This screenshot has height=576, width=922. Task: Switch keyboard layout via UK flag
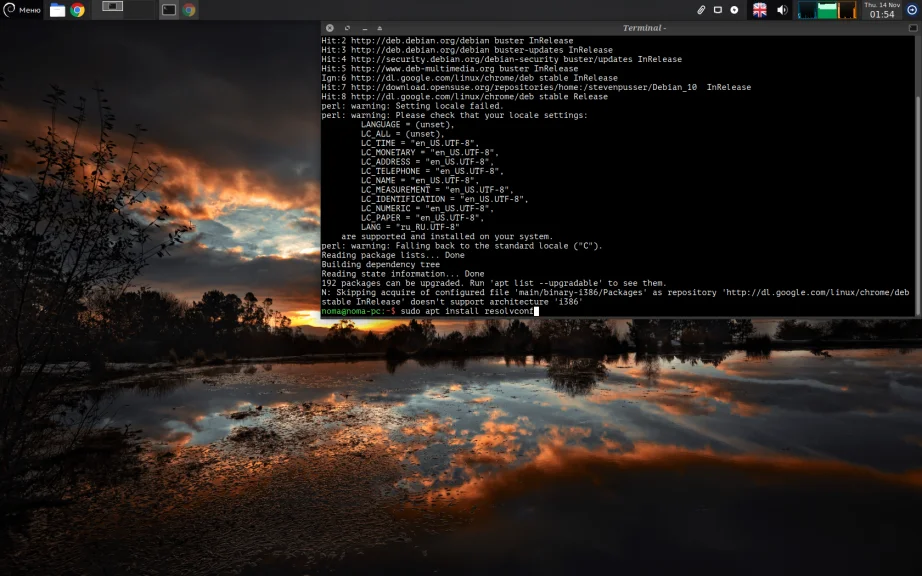(759, 10)
